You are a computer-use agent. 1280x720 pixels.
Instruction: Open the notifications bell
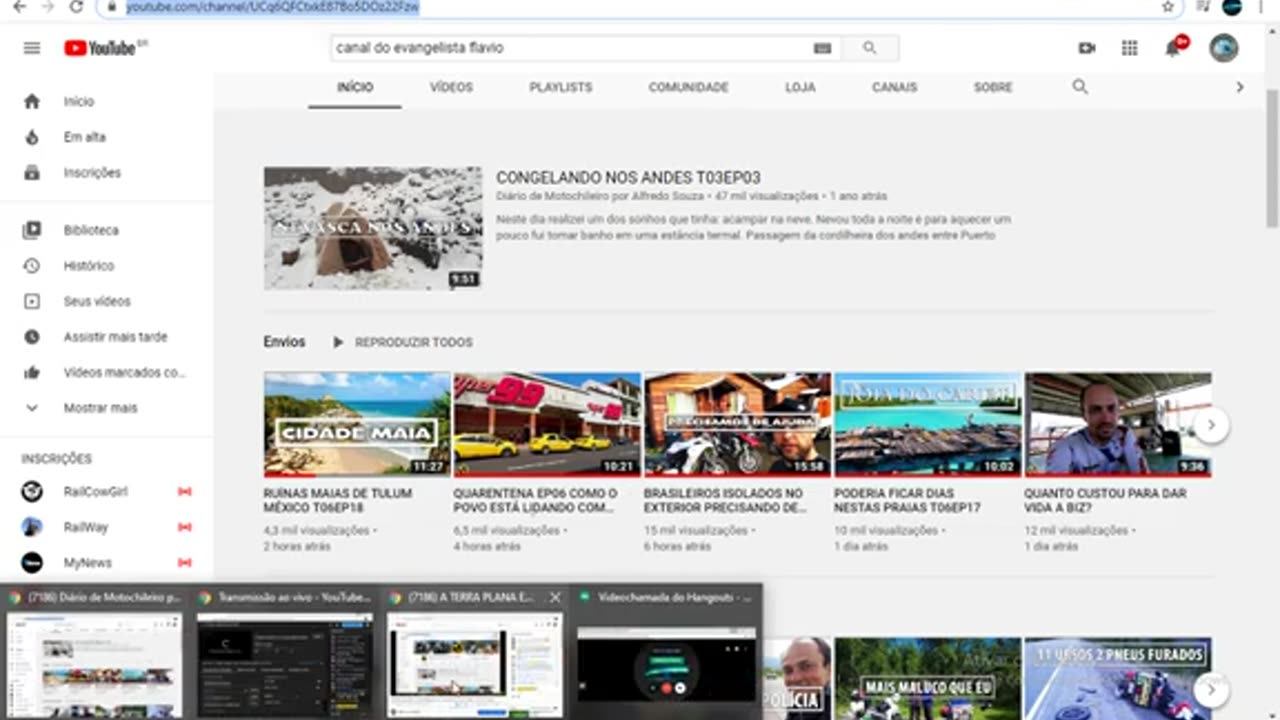click(1174, 47)
